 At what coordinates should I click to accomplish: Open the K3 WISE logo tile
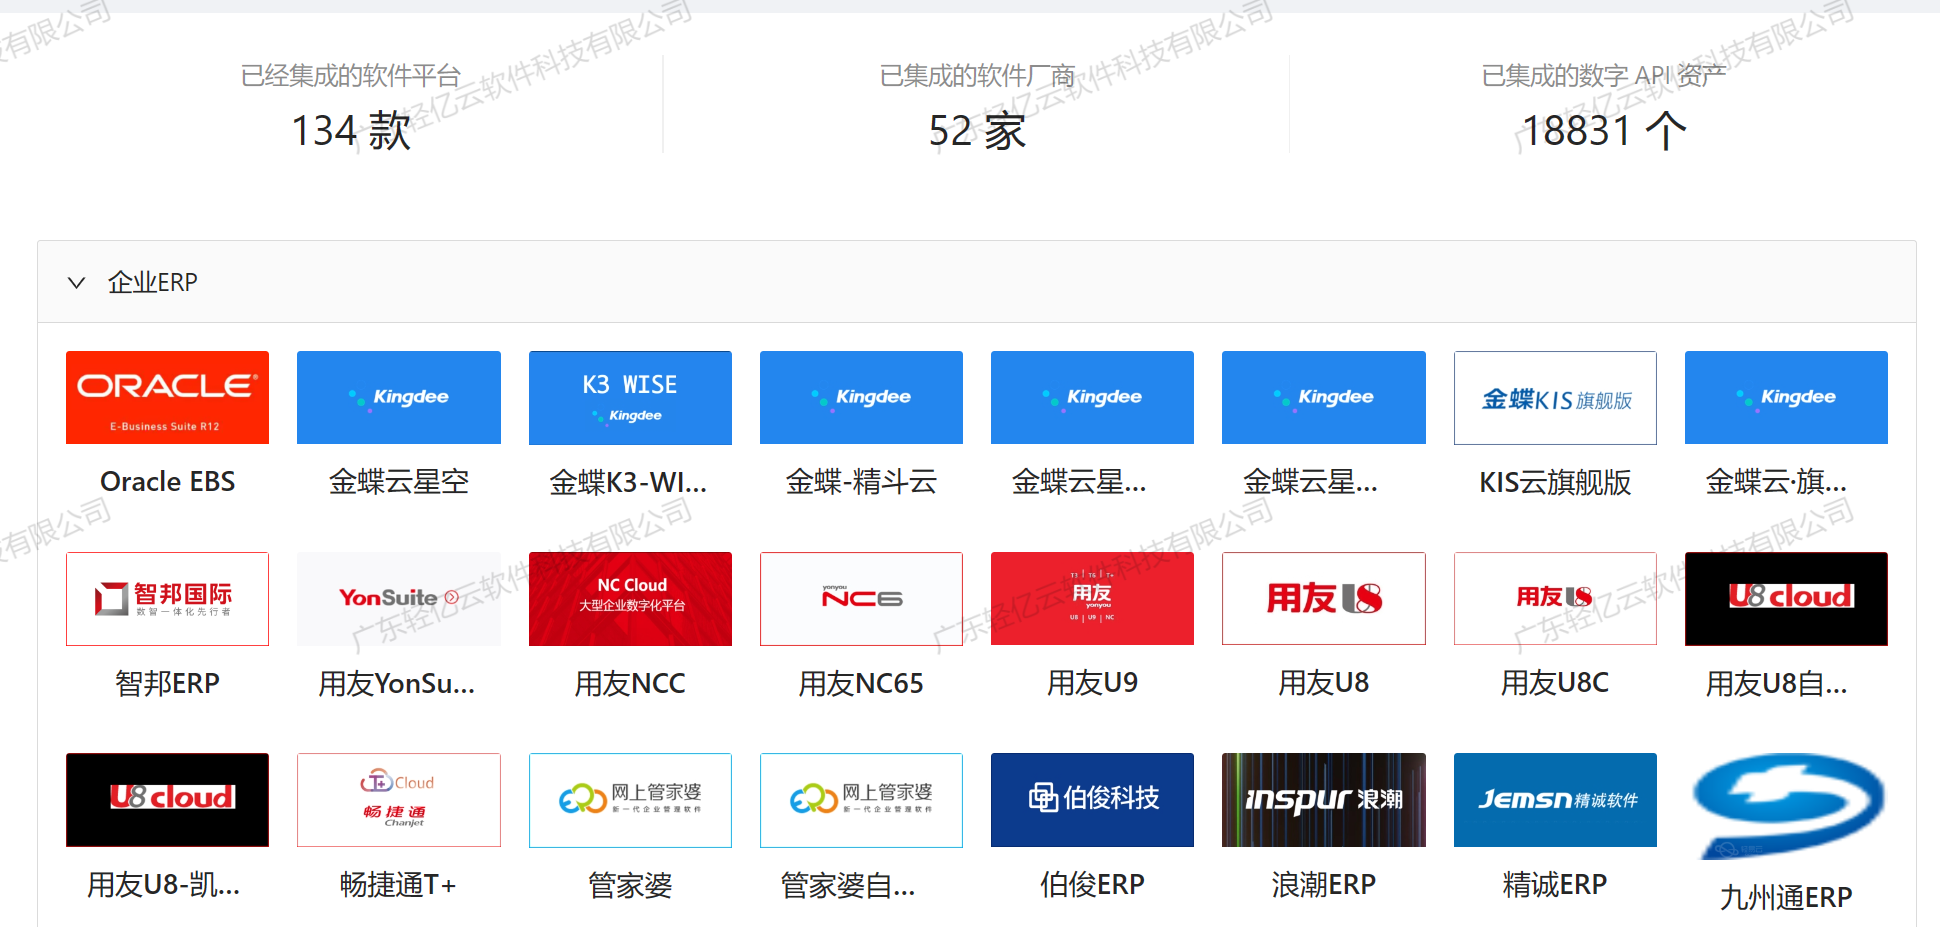click(x=630, y=397)
